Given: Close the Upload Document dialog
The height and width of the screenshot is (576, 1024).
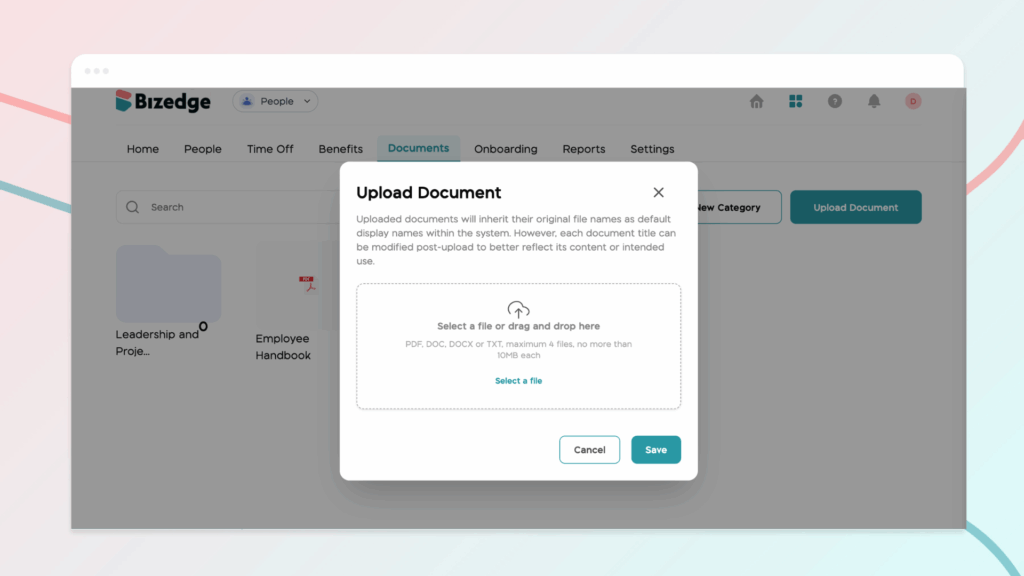Looking at the screenshot, I should [x=658, y=192].
